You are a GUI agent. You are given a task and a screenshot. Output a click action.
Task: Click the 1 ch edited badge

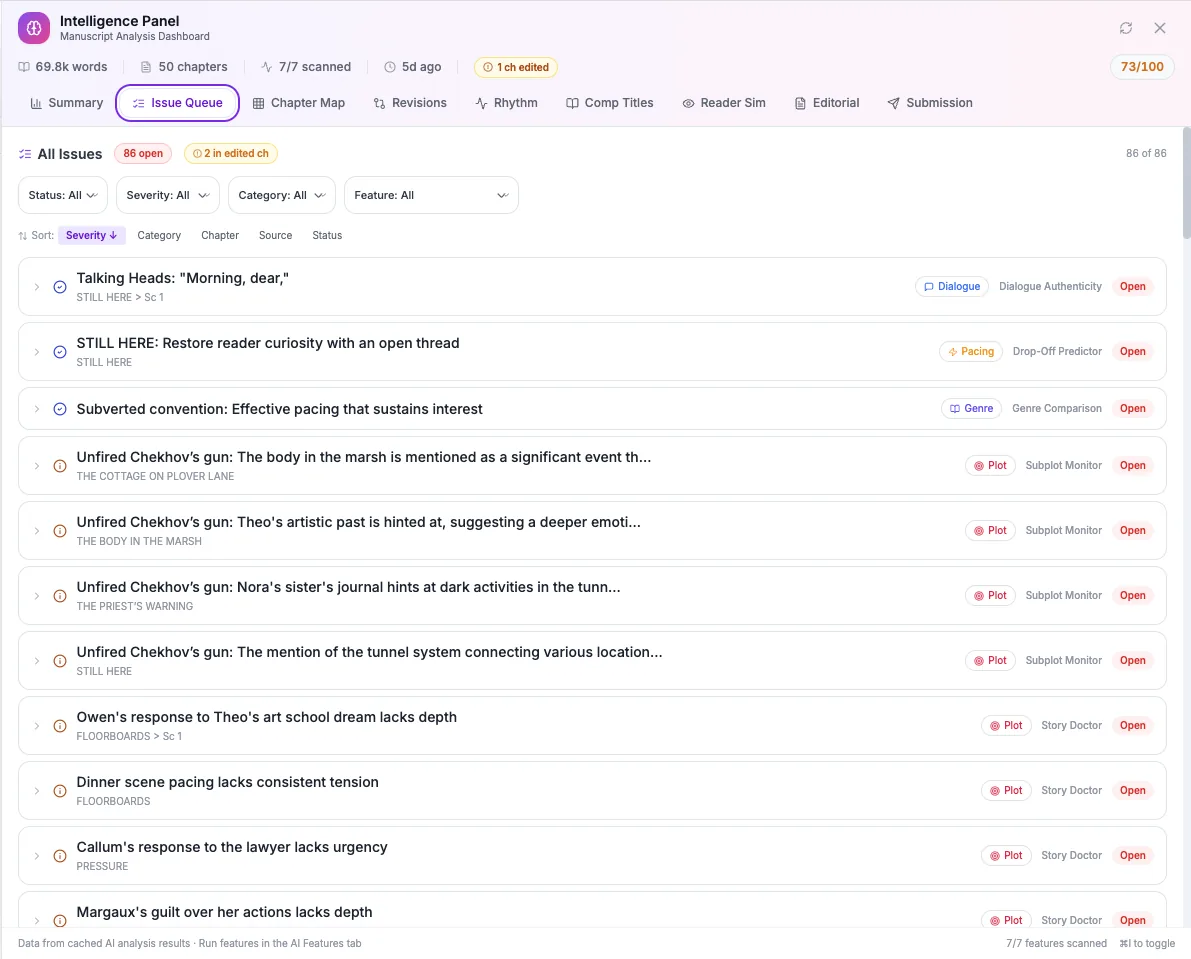click(x=516, y=67)
